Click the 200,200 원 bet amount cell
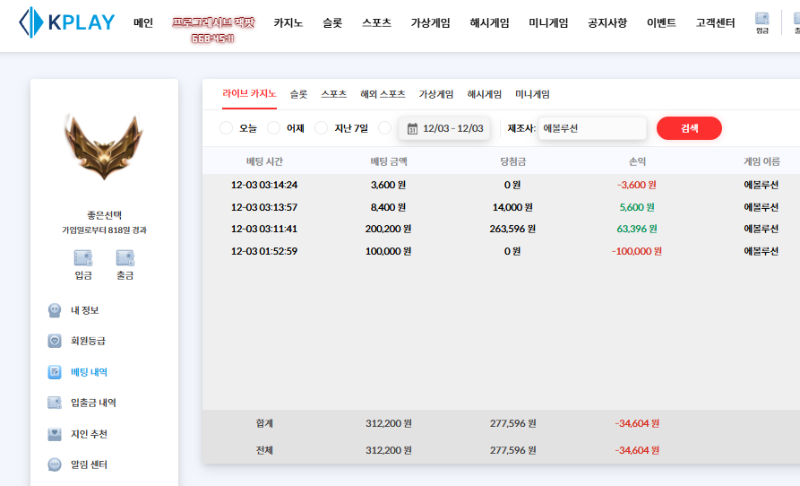This screenshot has width=800, height=486. tap(388, 228)
